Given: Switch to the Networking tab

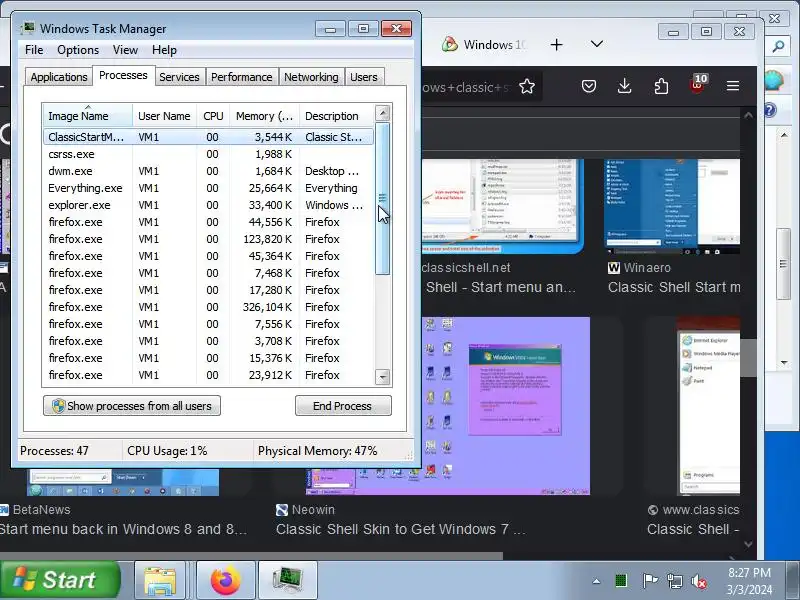Looking at the screenshot, I should click(x=311, y=77).
